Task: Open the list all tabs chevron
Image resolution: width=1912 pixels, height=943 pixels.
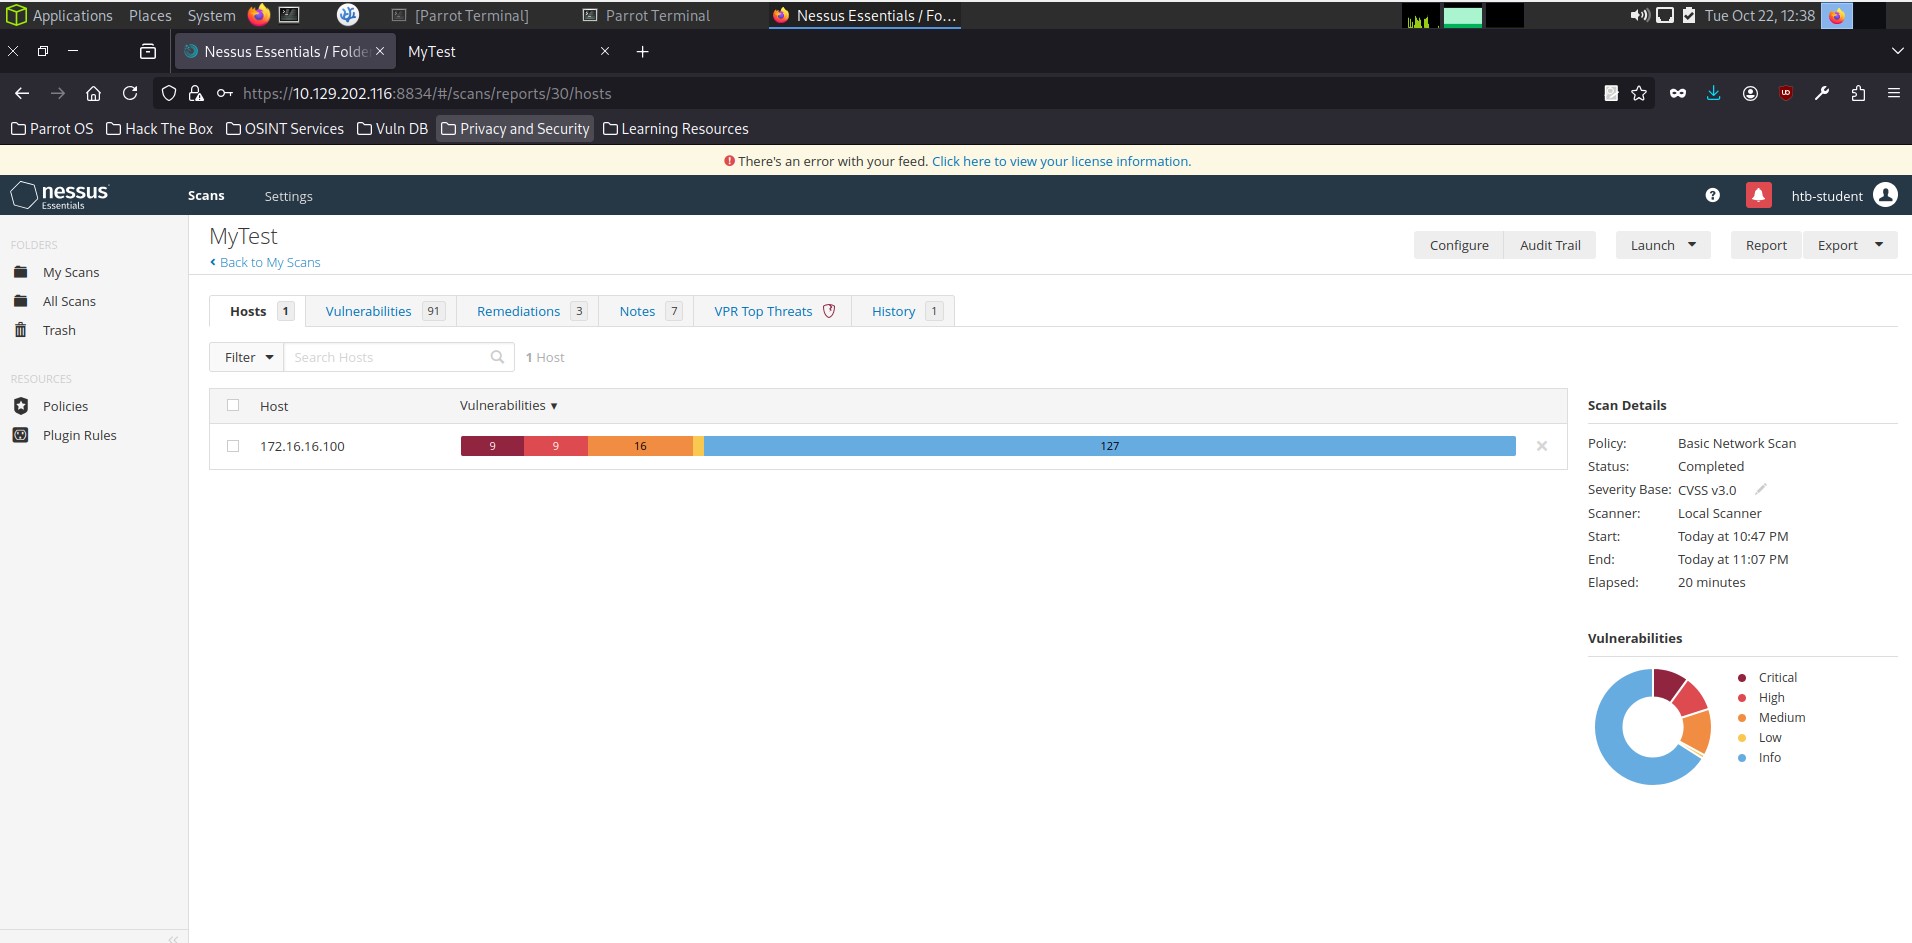Action: coord(1897,51)
